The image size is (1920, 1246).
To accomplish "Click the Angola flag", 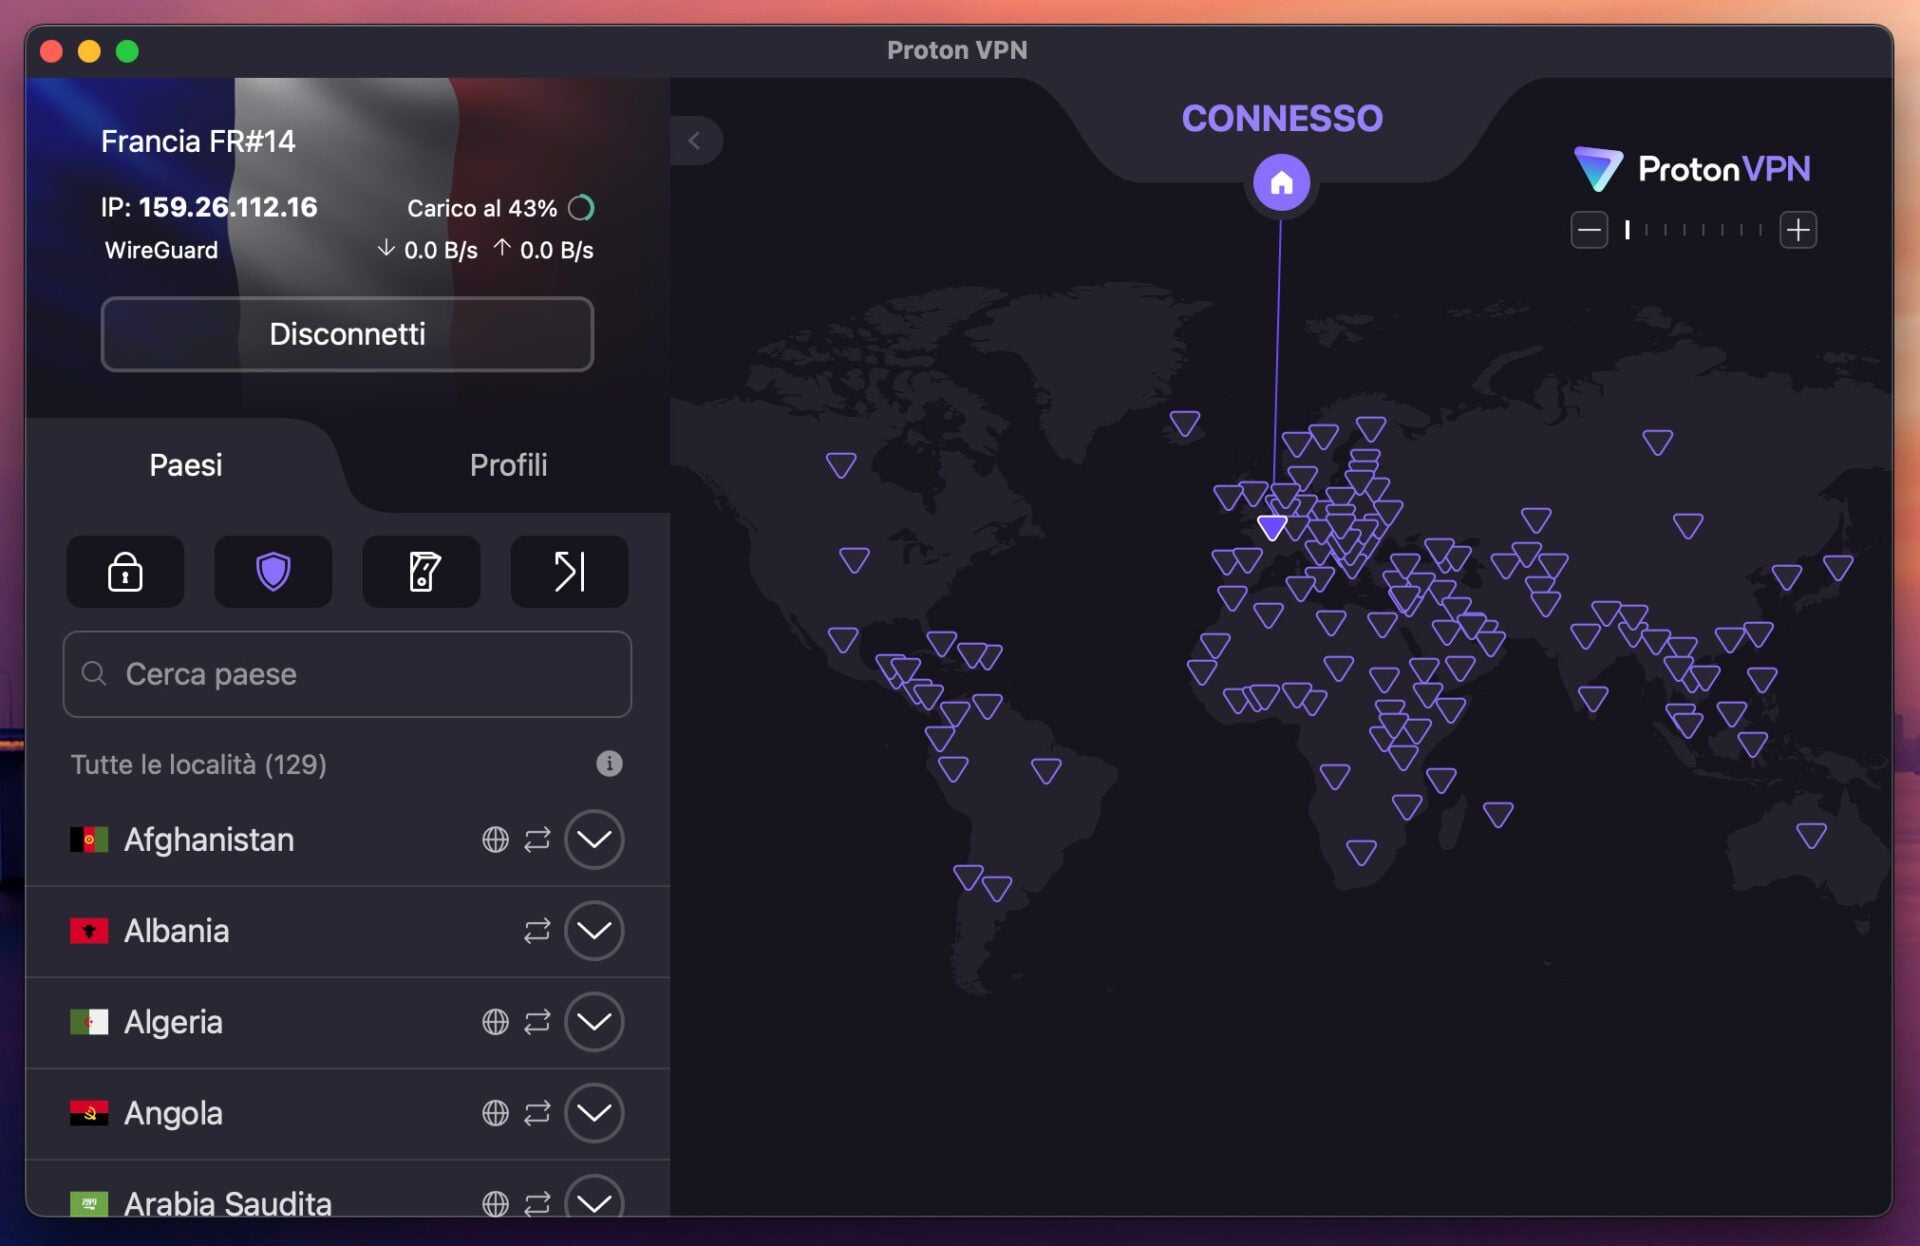I will point(89,1113).
